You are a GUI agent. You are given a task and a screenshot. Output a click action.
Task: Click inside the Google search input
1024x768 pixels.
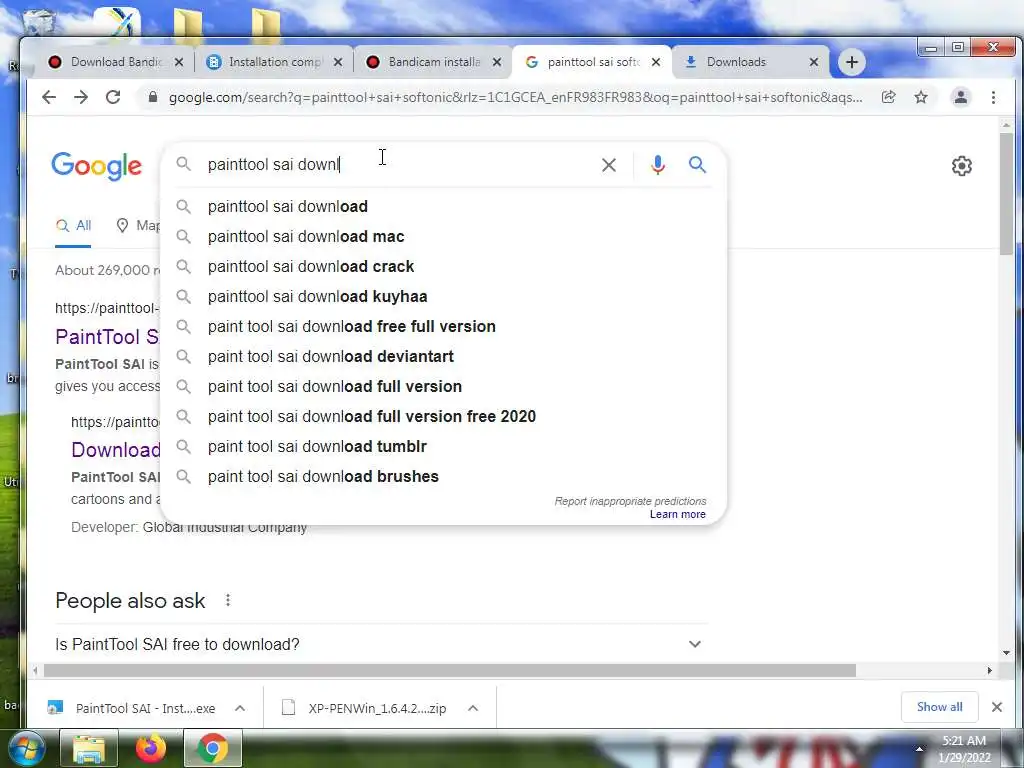coord(398,165)
